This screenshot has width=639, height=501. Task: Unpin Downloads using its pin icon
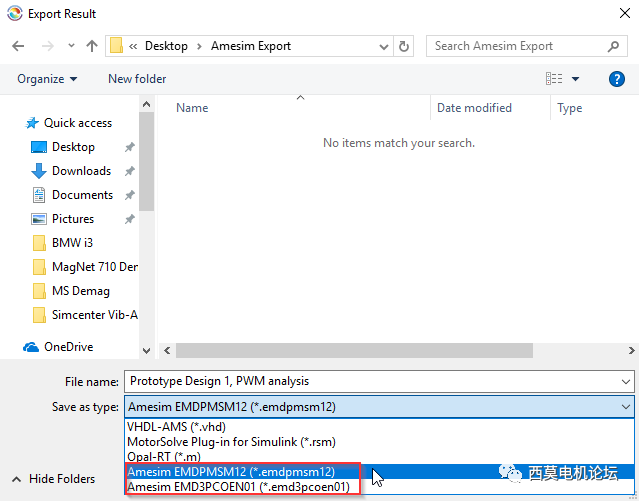coord(130,171)
